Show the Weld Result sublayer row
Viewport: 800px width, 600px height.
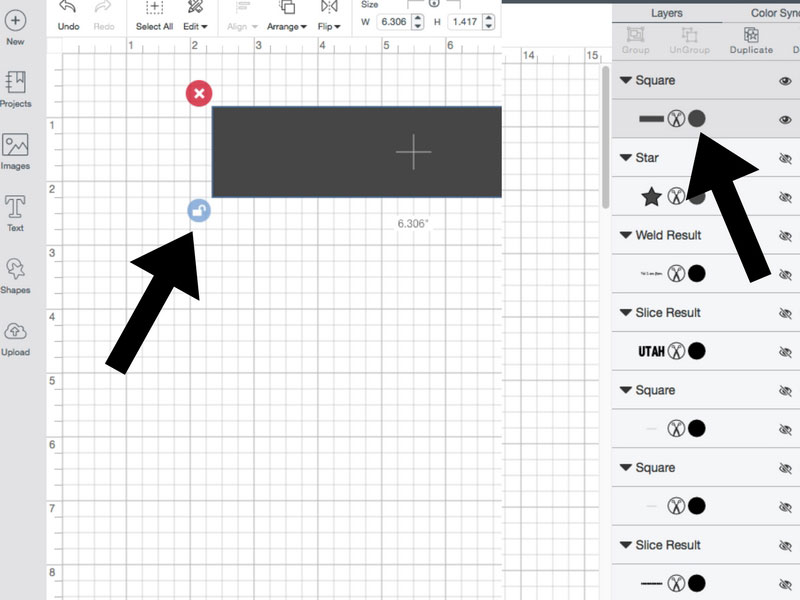785,274
